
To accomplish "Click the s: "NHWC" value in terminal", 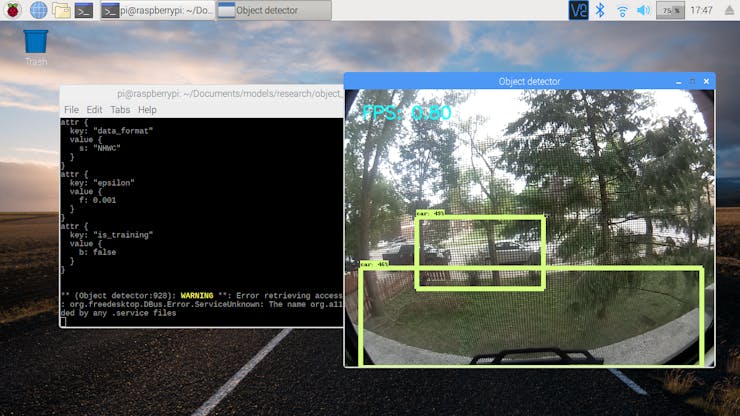I will (100, 148).
